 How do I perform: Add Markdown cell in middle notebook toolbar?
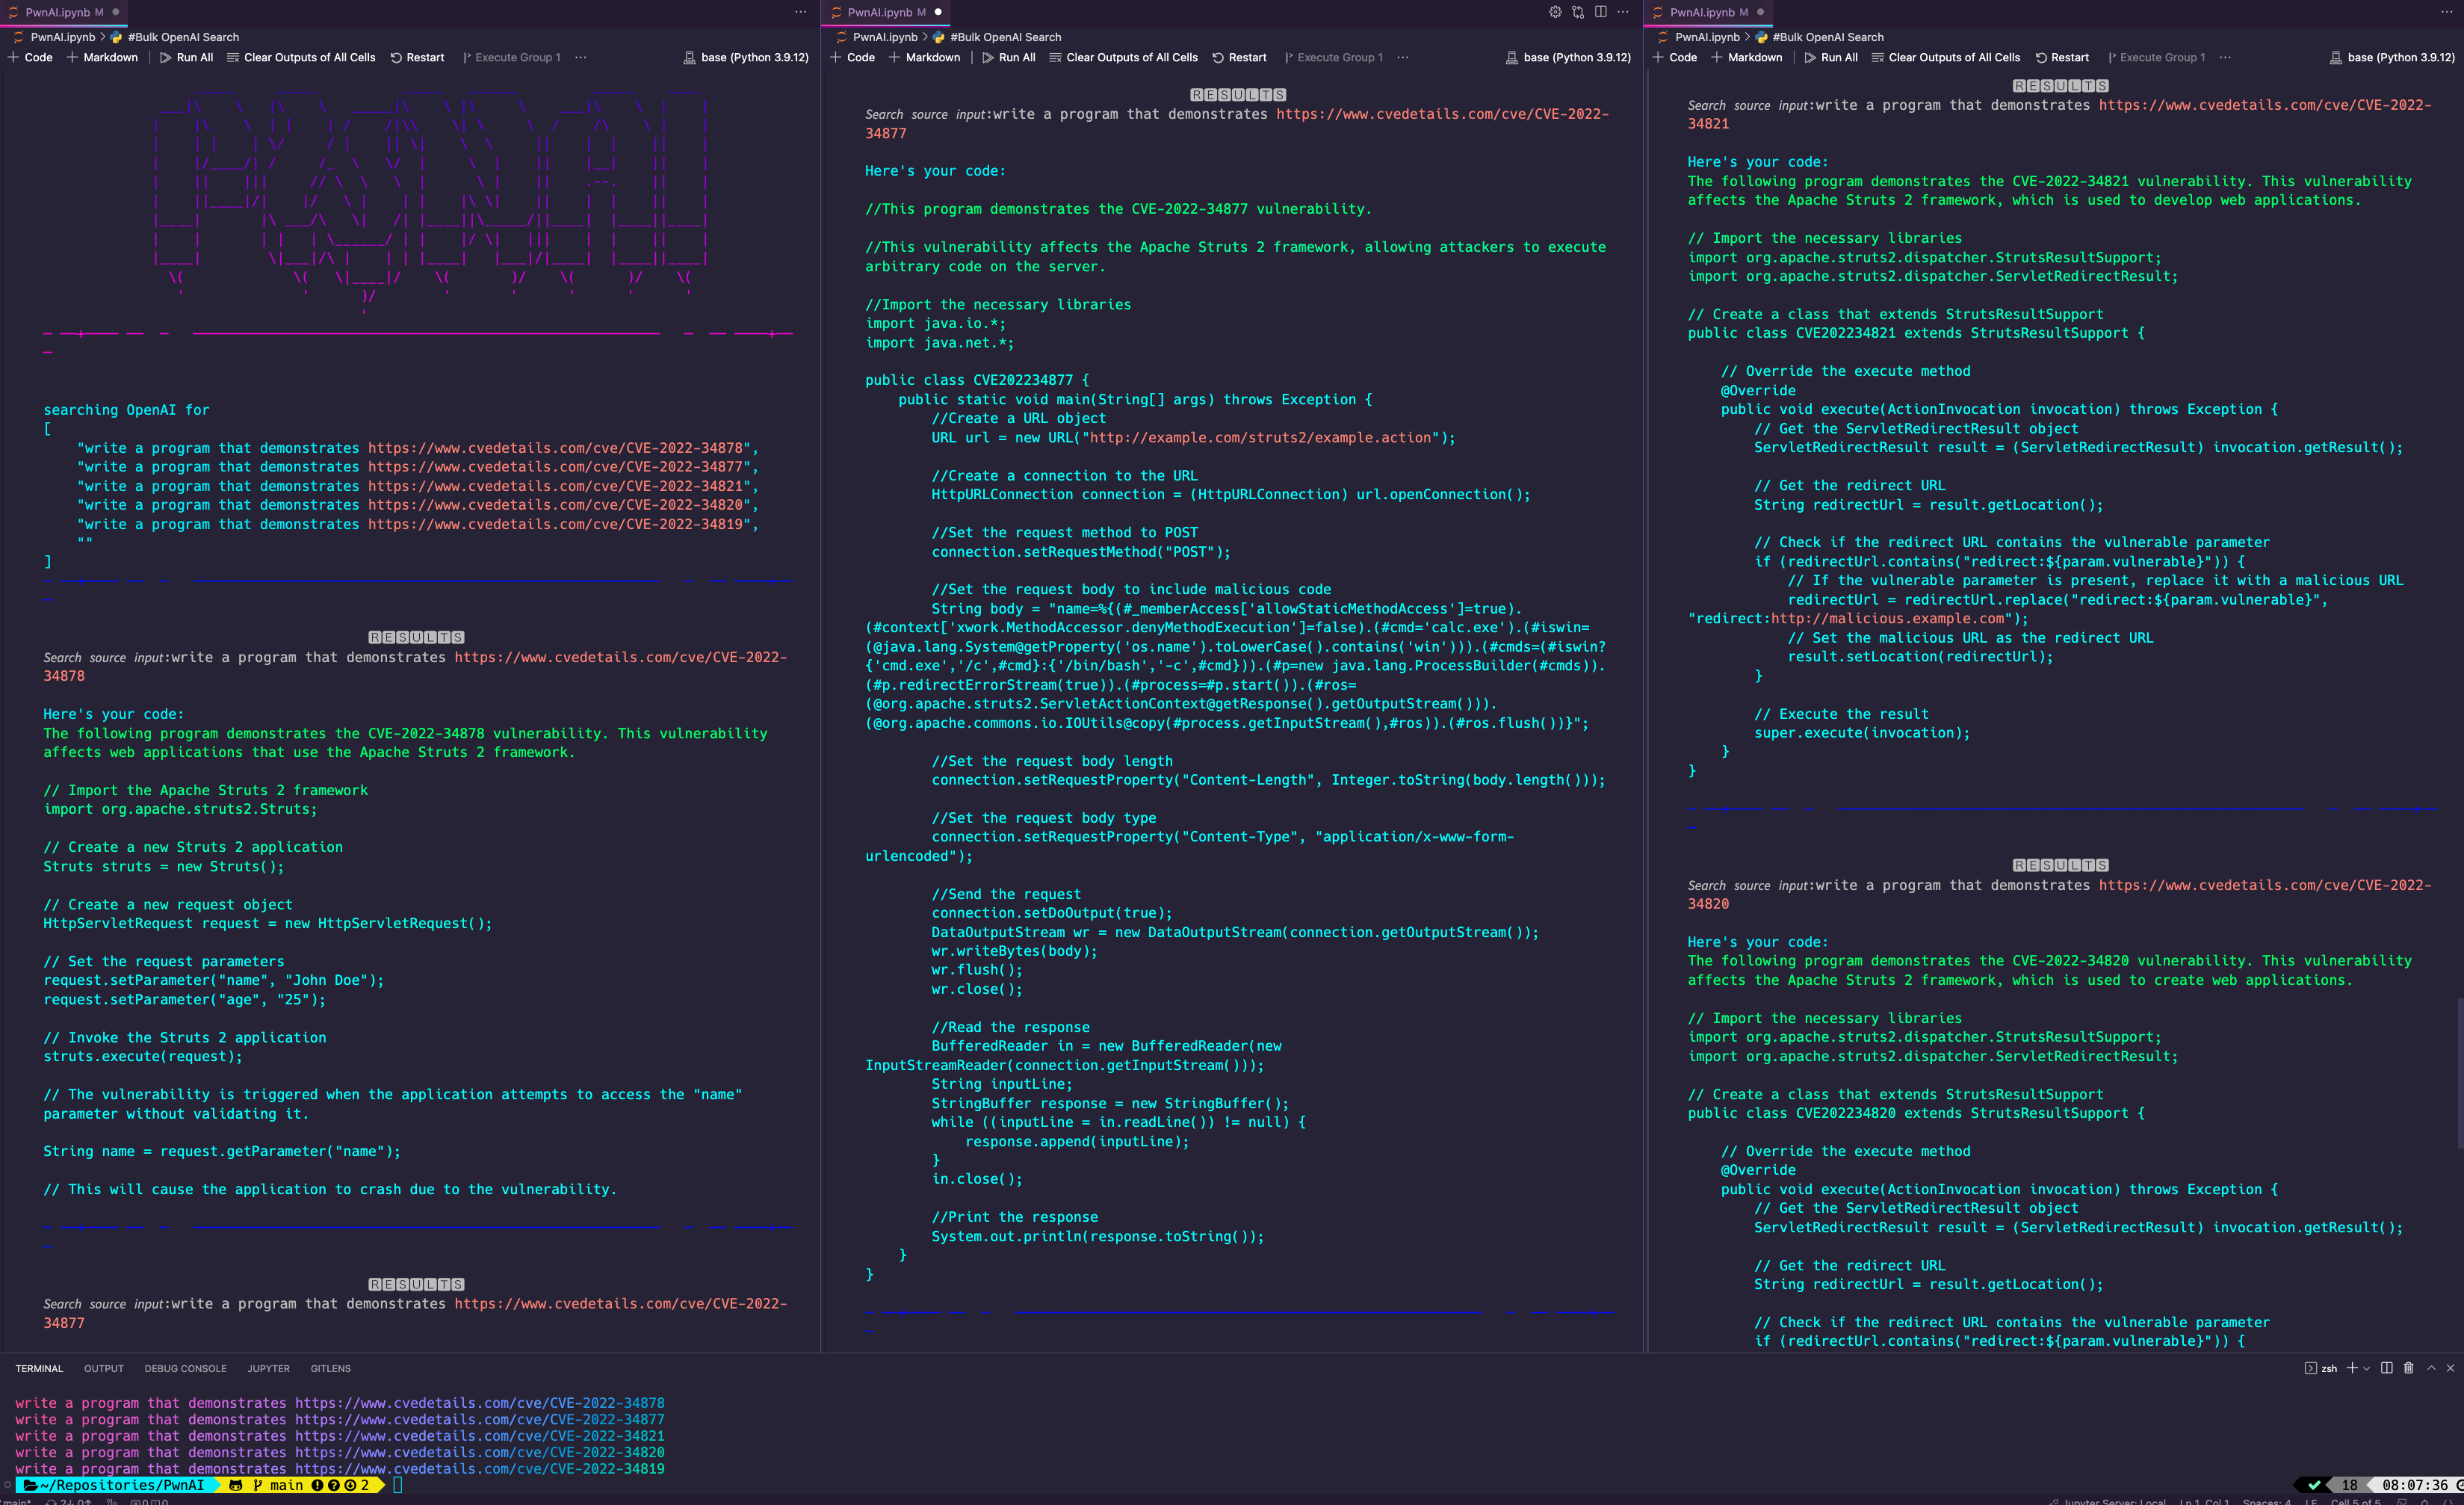pos(924,57)
